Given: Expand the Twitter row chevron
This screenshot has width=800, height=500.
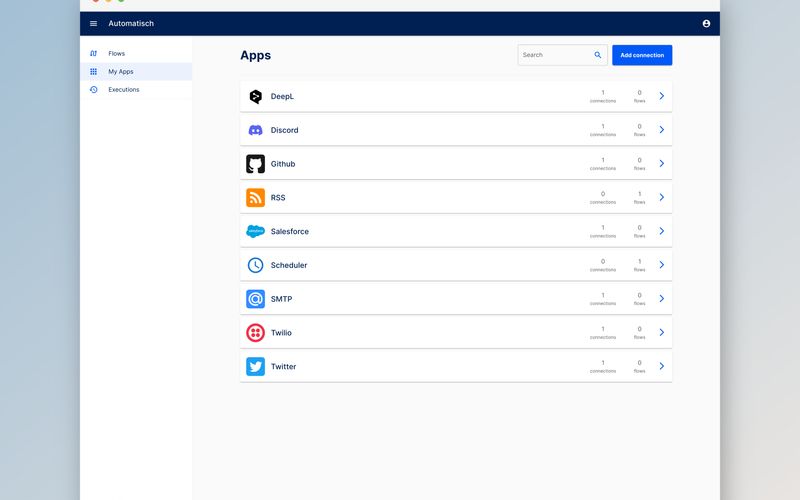Looking at the screenshot, I should click(661, 366).
